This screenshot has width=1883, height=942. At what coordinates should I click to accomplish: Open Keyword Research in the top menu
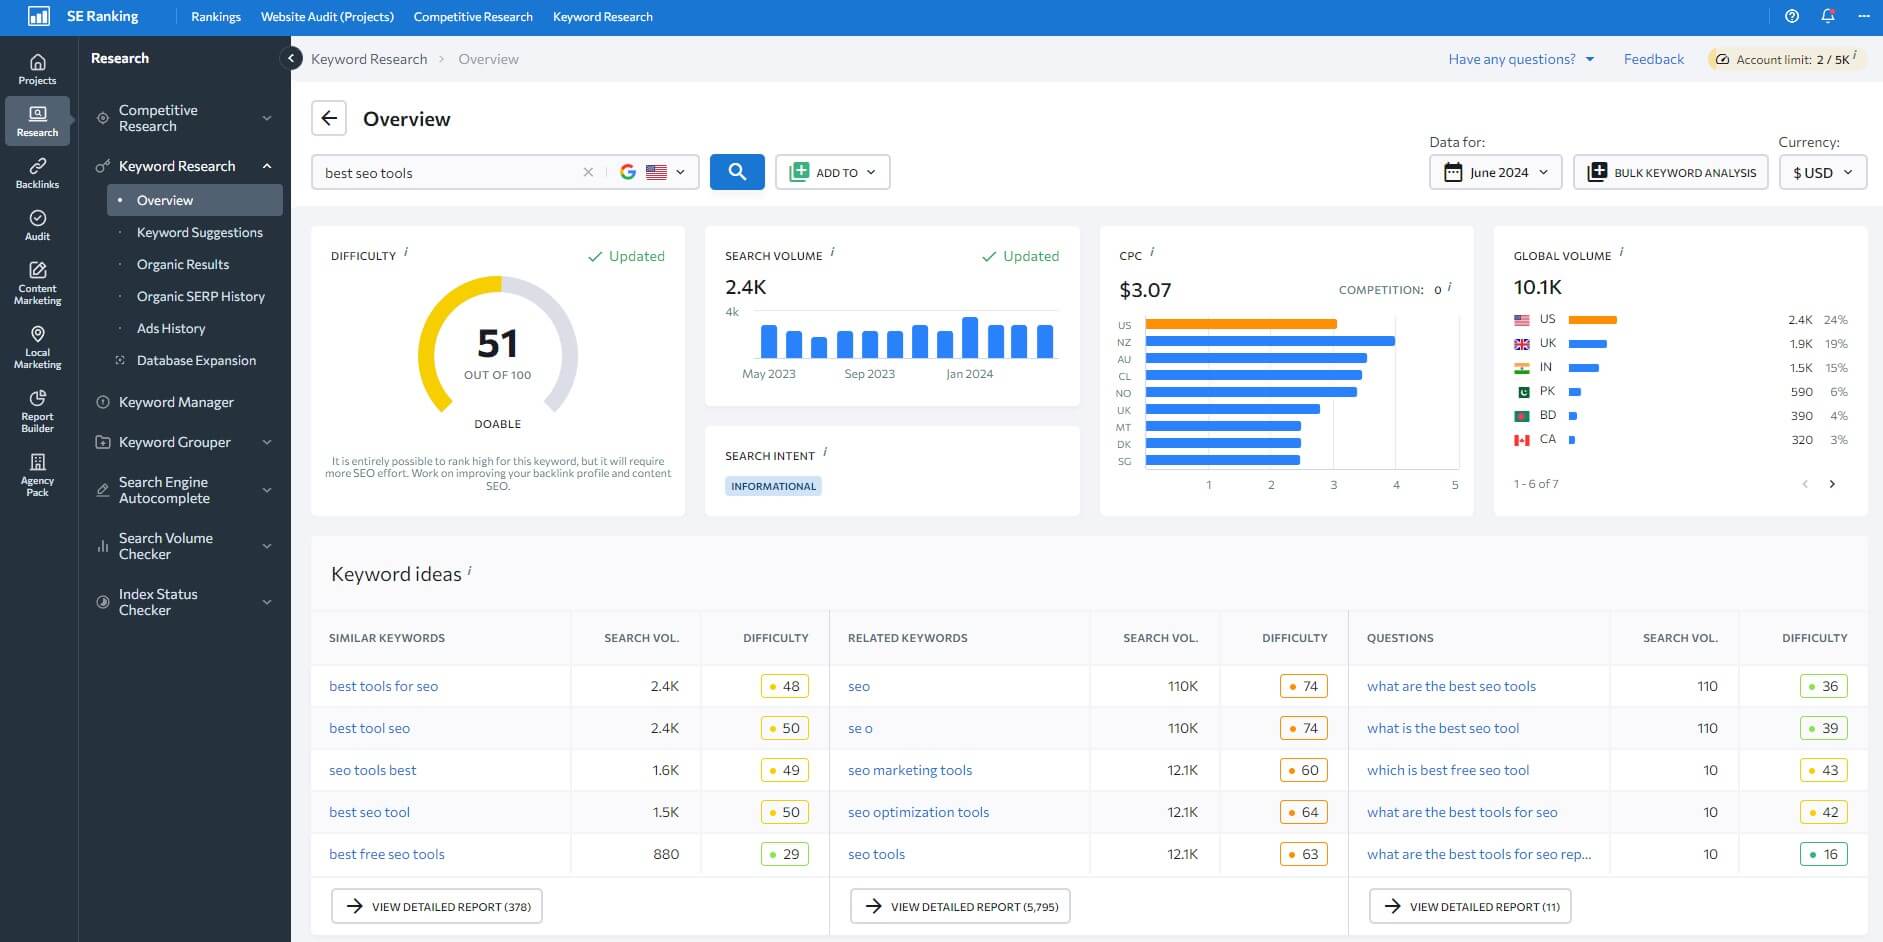pos(603,17)
